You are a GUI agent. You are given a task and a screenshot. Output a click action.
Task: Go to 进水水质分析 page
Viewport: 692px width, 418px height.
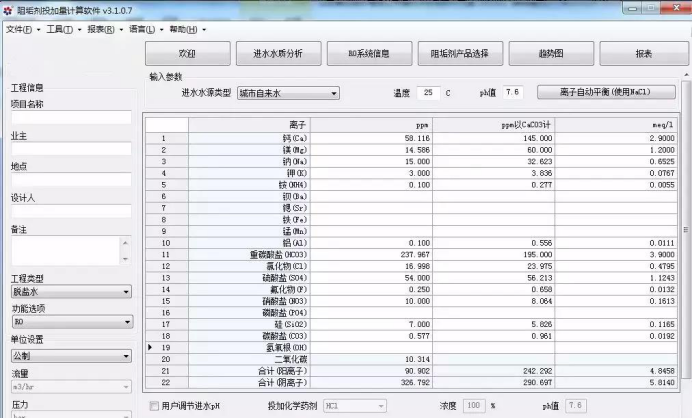pos(278,53)
